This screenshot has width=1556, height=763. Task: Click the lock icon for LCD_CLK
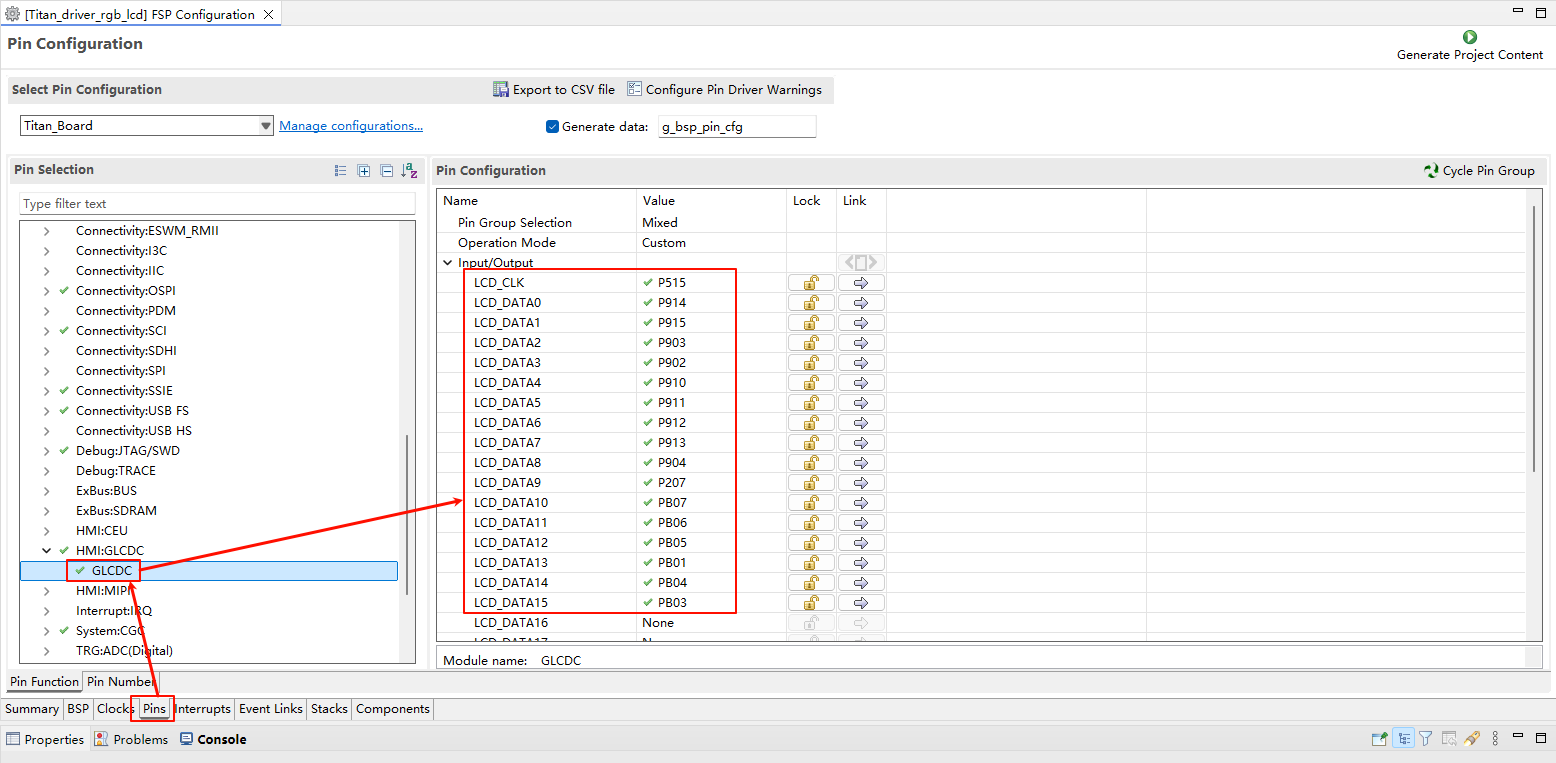click(811, 283)
